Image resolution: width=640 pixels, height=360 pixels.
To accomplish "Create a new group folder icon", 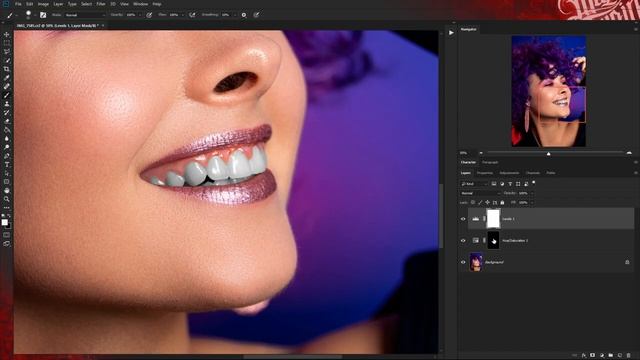I will tap(611, 356).
